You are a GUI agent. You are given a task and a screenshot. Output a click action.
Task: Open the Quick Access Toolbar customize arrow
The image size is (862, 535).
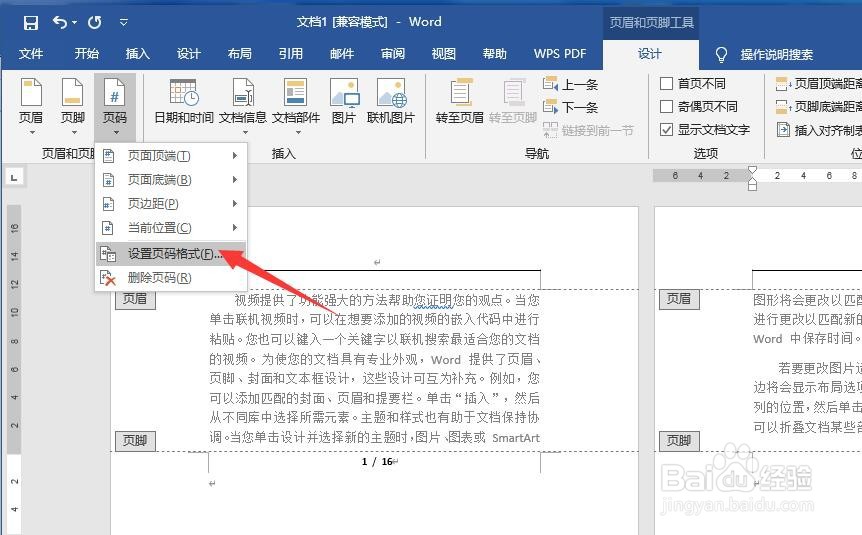pos(124,23)
